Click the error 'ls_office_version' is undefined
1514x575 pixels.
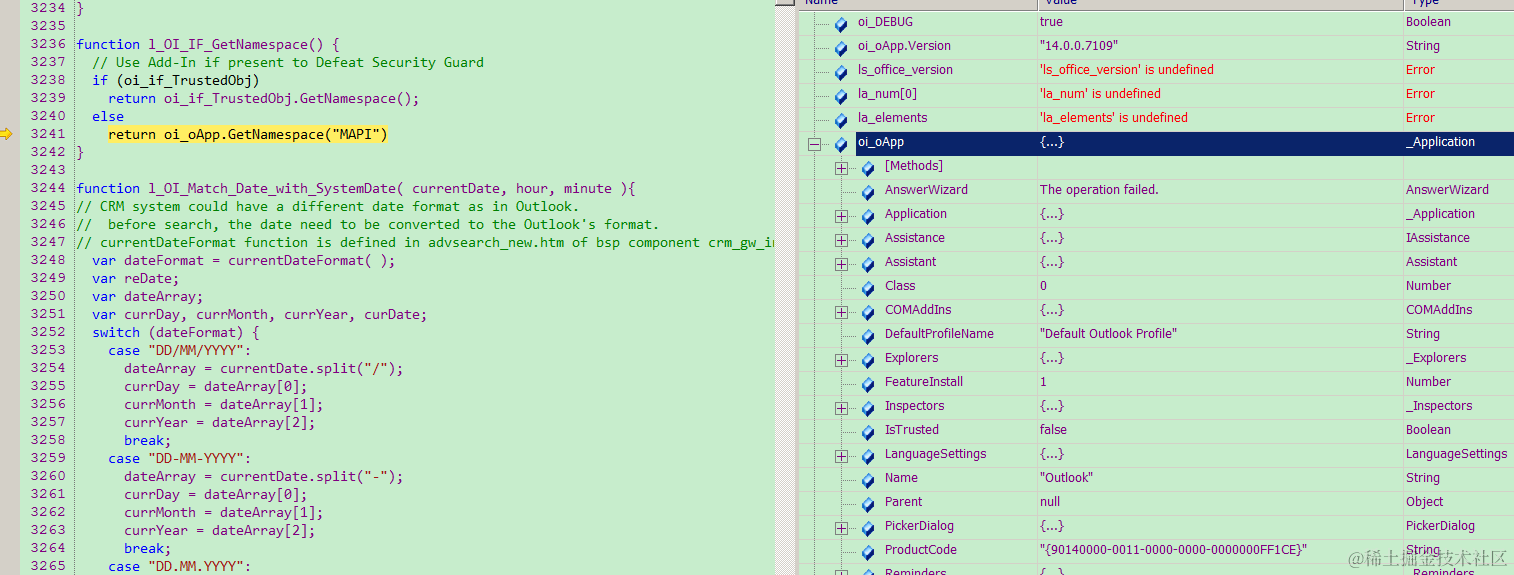[1127, 70]
